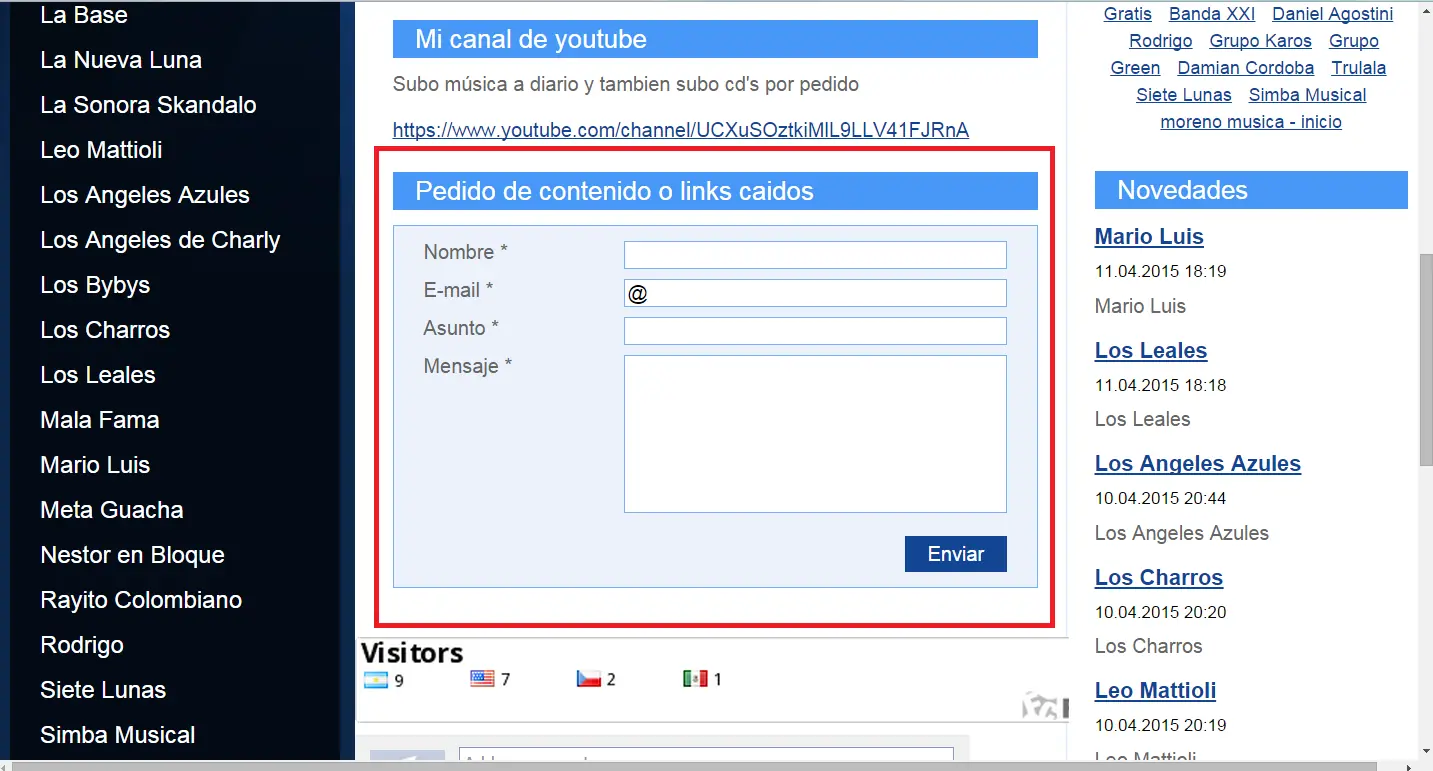Open La Sonora Skandalo in sidebar

148,105
